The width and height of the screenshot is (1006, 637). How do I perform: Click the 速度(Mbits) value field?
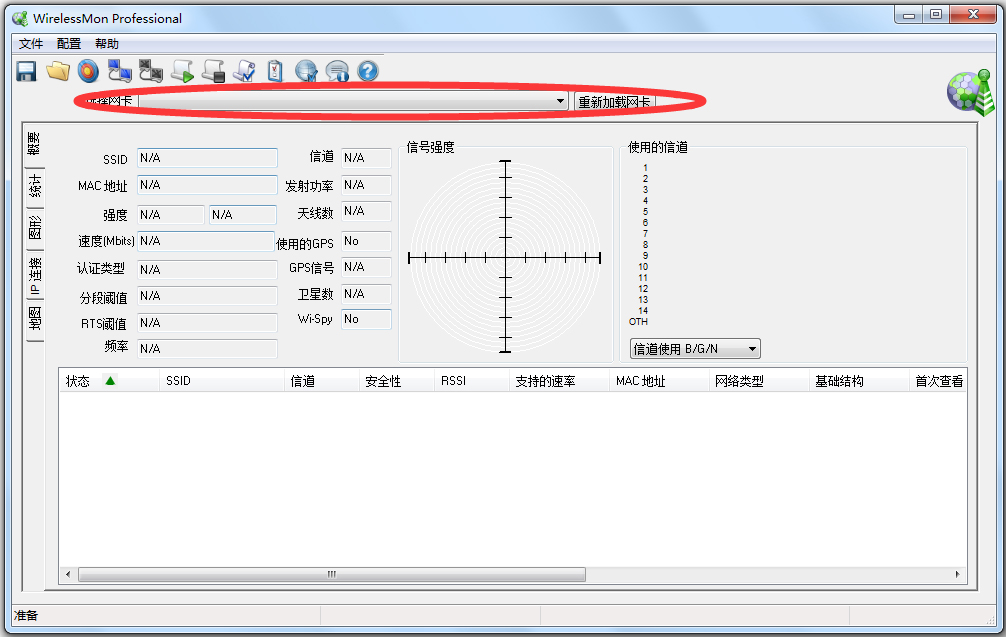pyautogui.click(x=206, y=241)
